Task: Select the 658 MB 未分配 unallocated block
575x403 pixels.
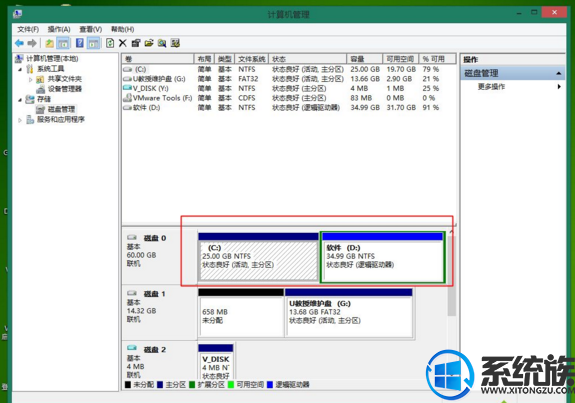Action: click(x=241, y=313)
